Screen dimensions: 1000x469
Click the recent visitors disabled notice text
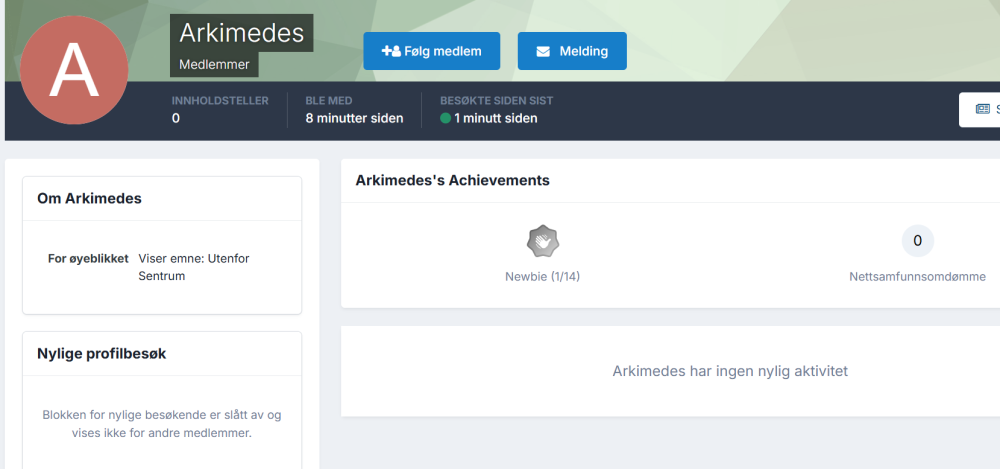(x=162, y=424)
